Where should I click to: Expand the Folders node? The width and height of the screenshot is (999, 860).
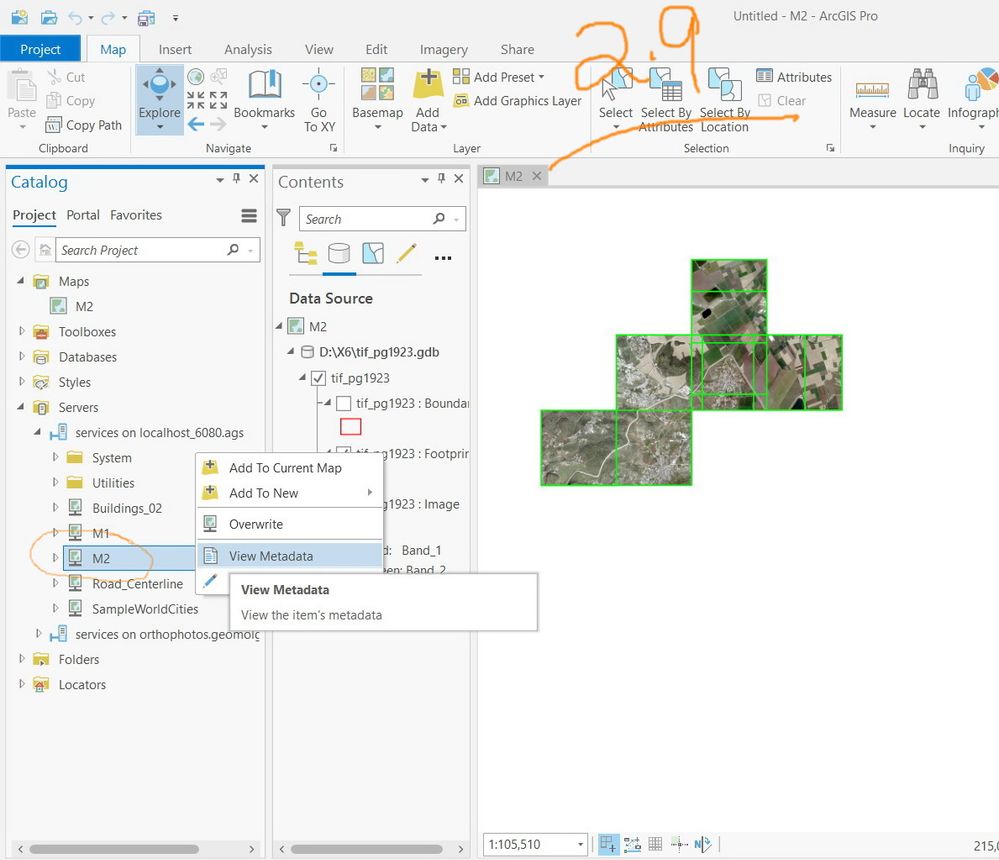click(22, 658)
